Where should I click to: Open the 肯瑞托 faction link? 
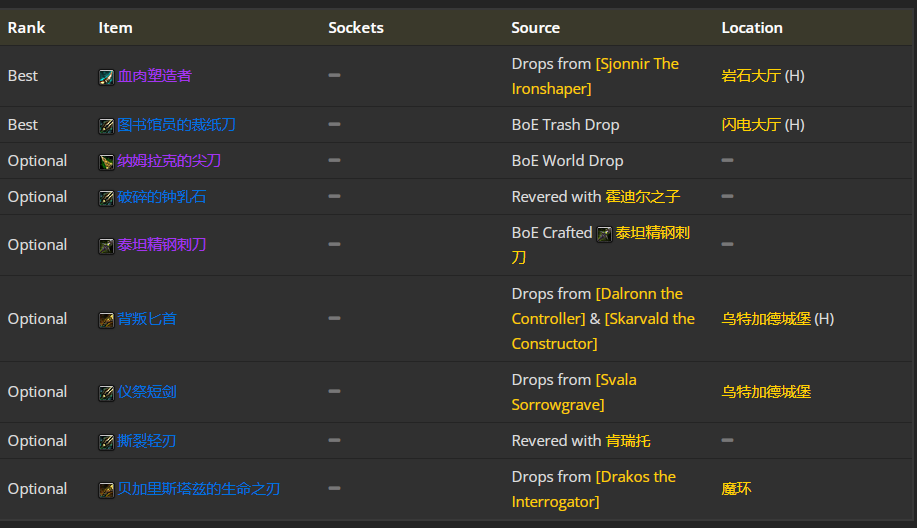coord(628,440)
